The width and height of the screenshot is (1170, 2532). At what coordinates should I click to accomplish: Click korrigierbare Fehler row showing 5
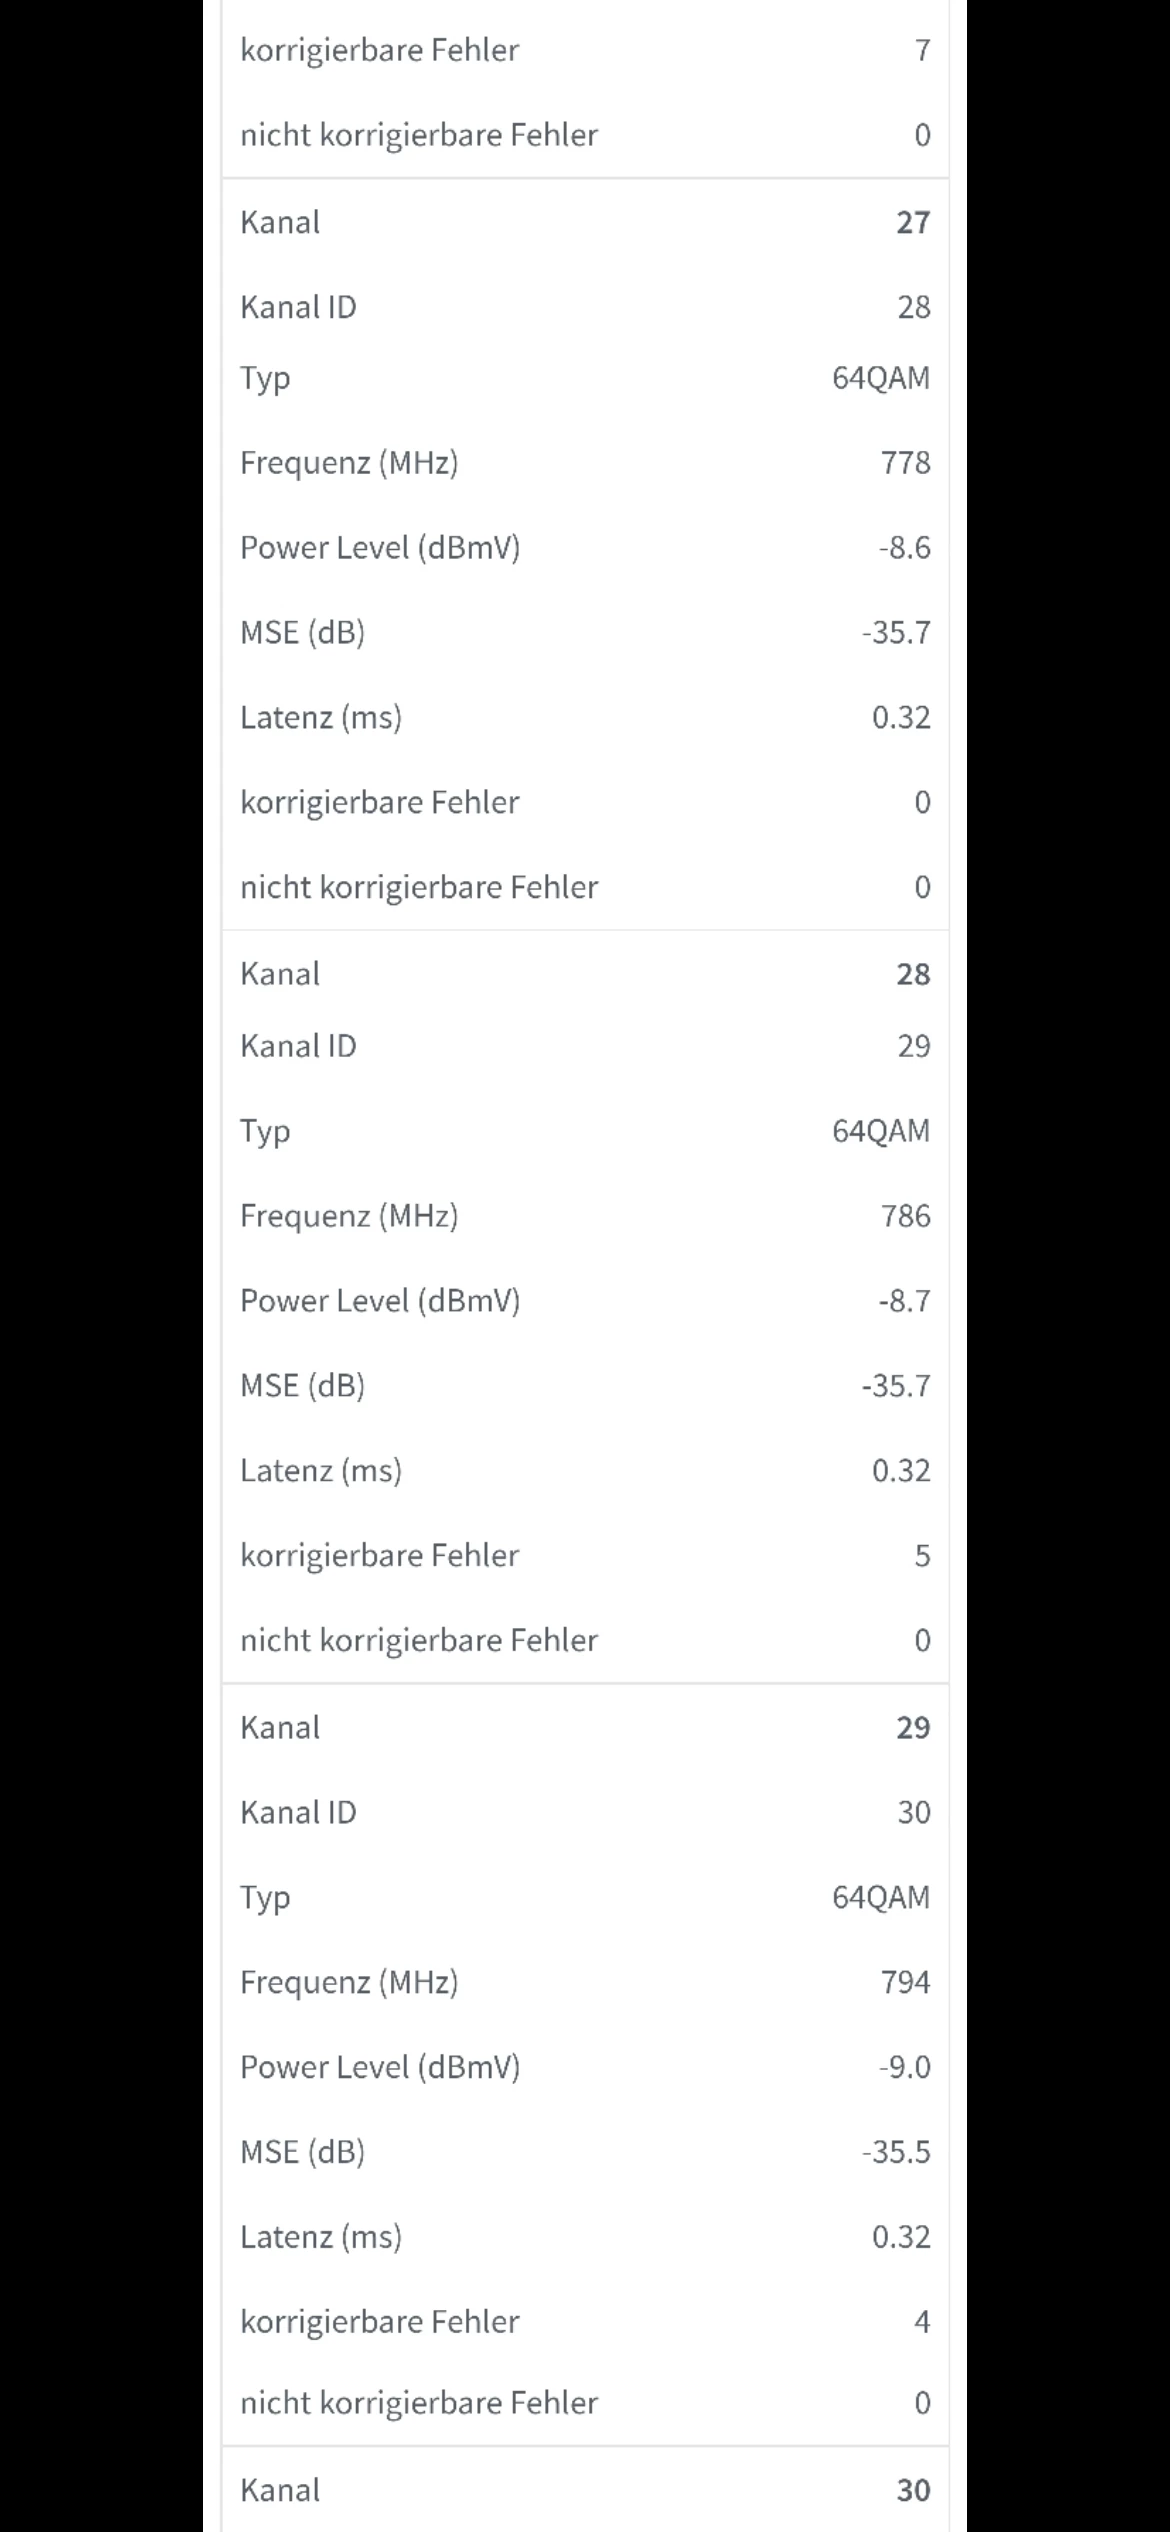(585, 1555)
